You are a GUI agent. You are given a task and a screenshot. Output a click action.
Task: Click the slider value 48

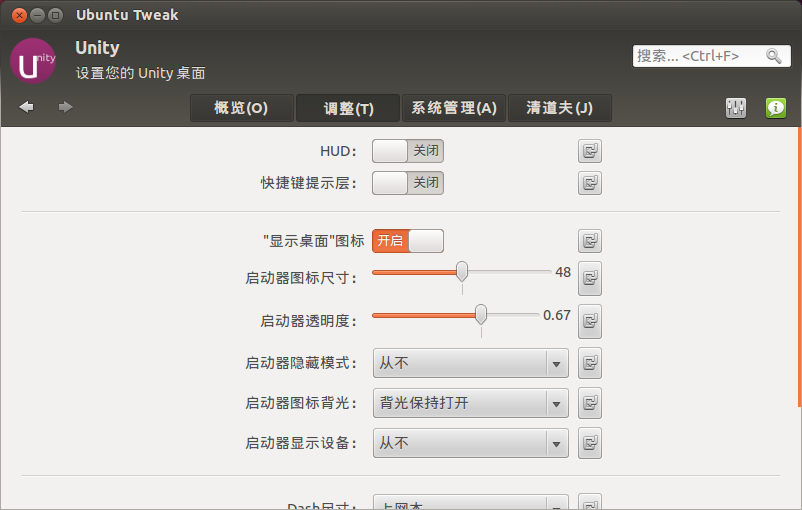[563, 272]
